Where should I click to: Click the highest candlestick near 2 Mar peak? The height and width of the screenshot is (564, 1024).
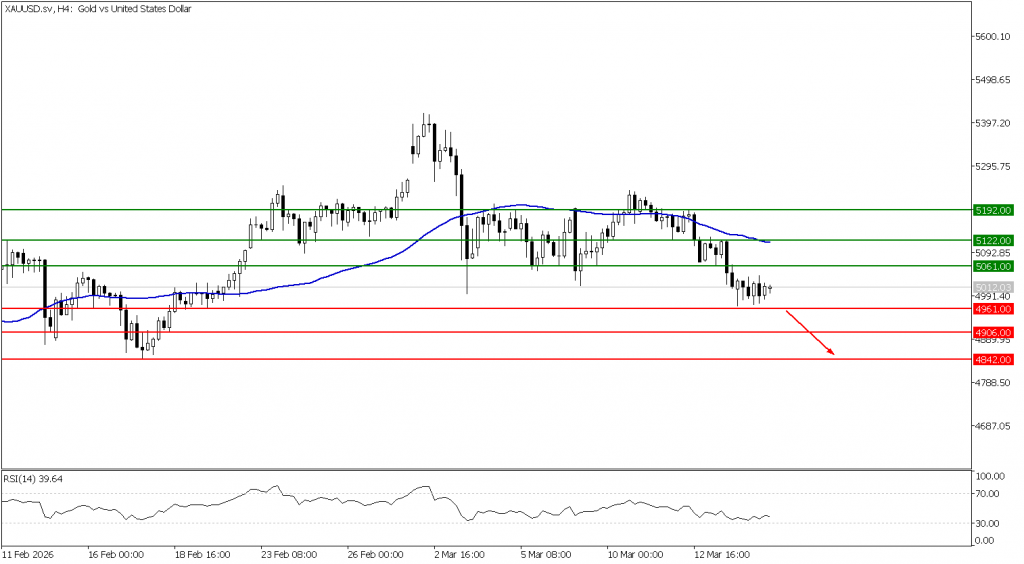(x=426, y=126)
